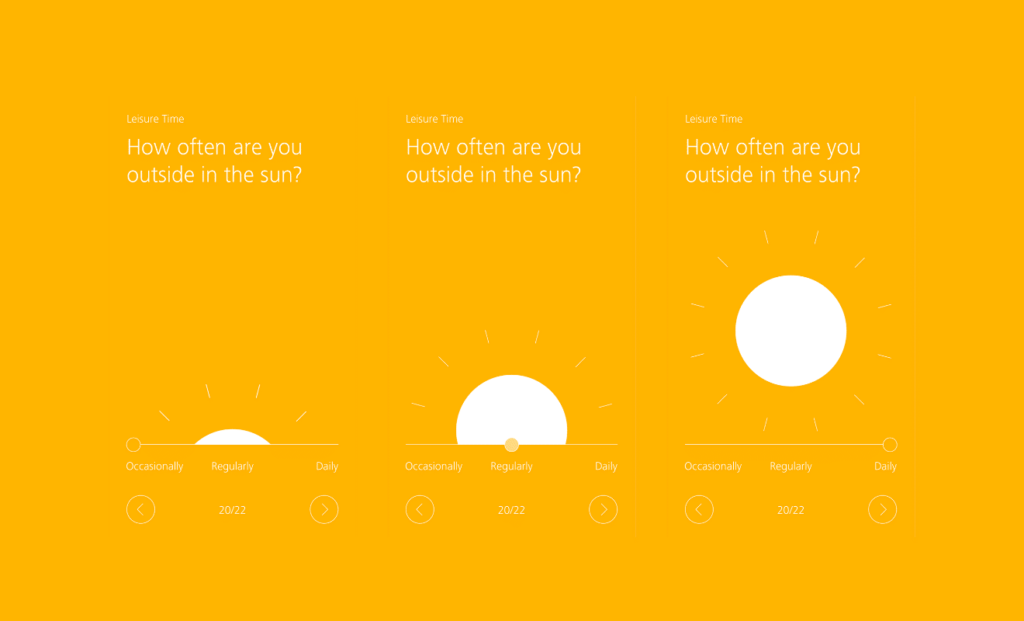
Task: Click the 20/22 progress counter in first panel
Action: coord(232,510)
